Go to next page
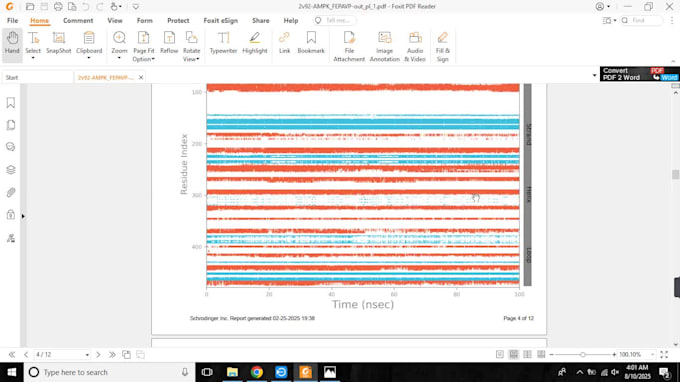Screen dimensions: 680x382 tap(98, 354)
